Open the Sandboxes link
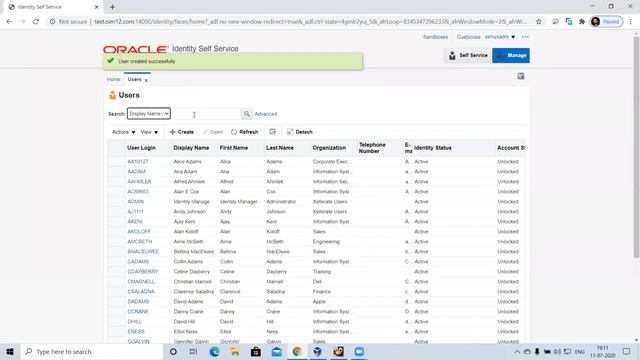 tap(436, 37)
